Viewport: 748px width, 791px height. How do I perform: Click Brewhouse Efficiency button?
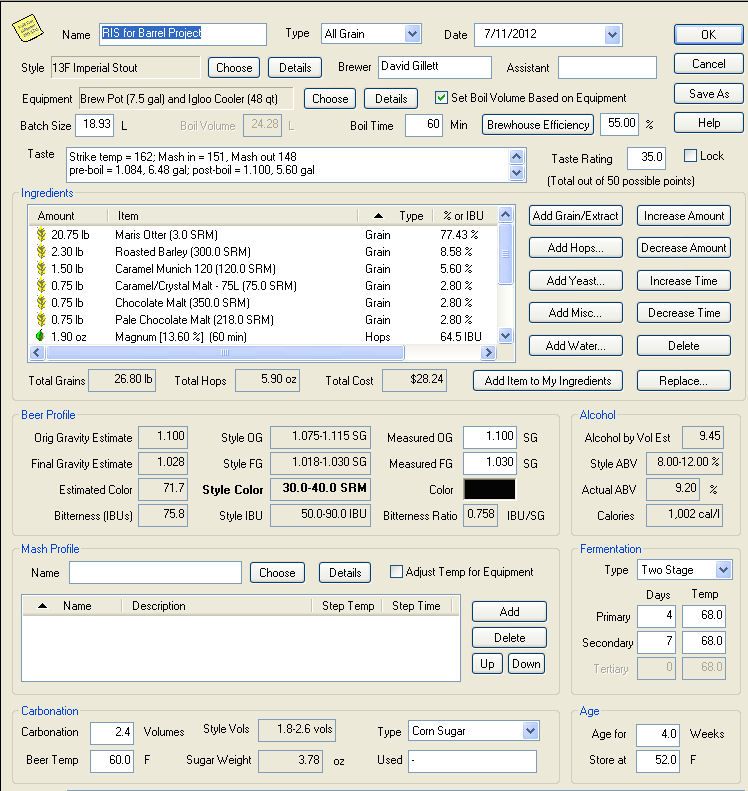pyautogui.click(x=538, y=125)
